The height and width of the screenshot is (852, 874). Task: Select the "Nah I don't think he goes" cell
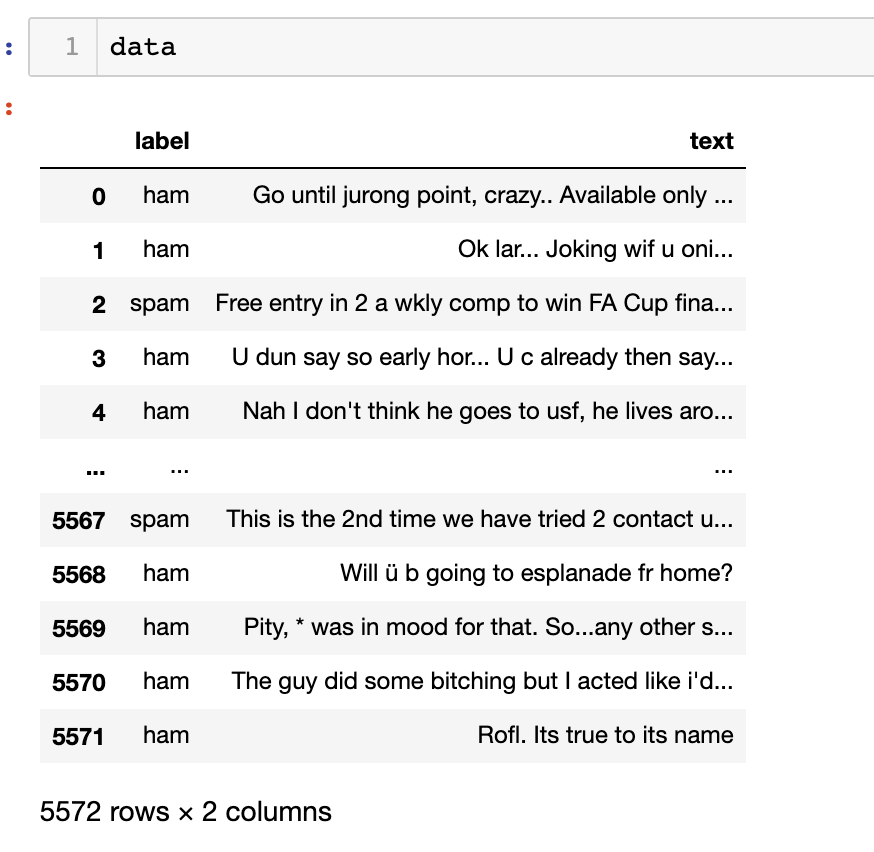coord(487,411)
